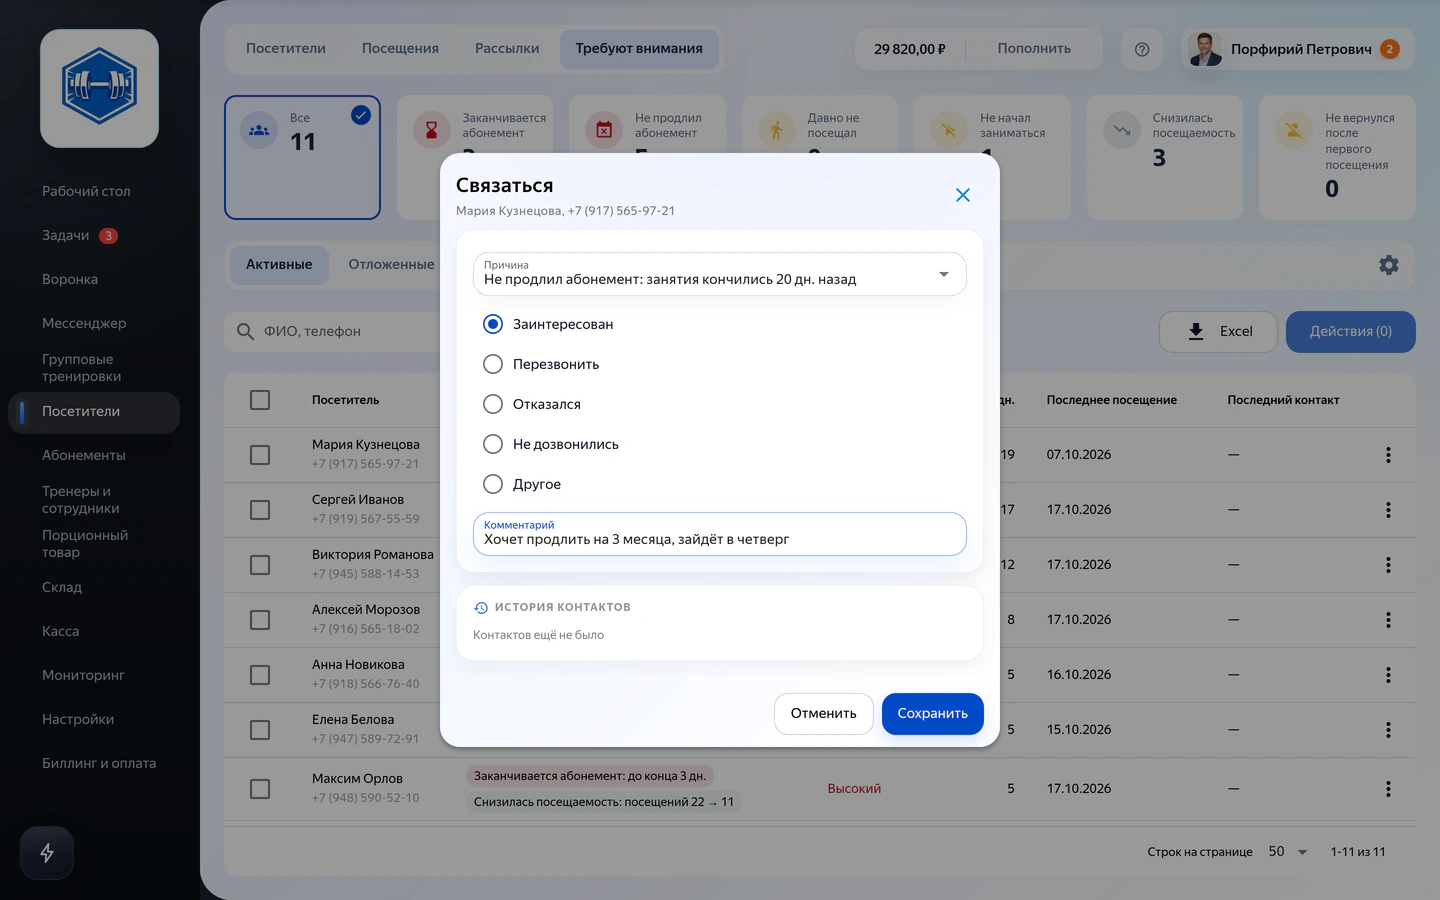Switch to the Рассылки tab

(x=507, y=49)
